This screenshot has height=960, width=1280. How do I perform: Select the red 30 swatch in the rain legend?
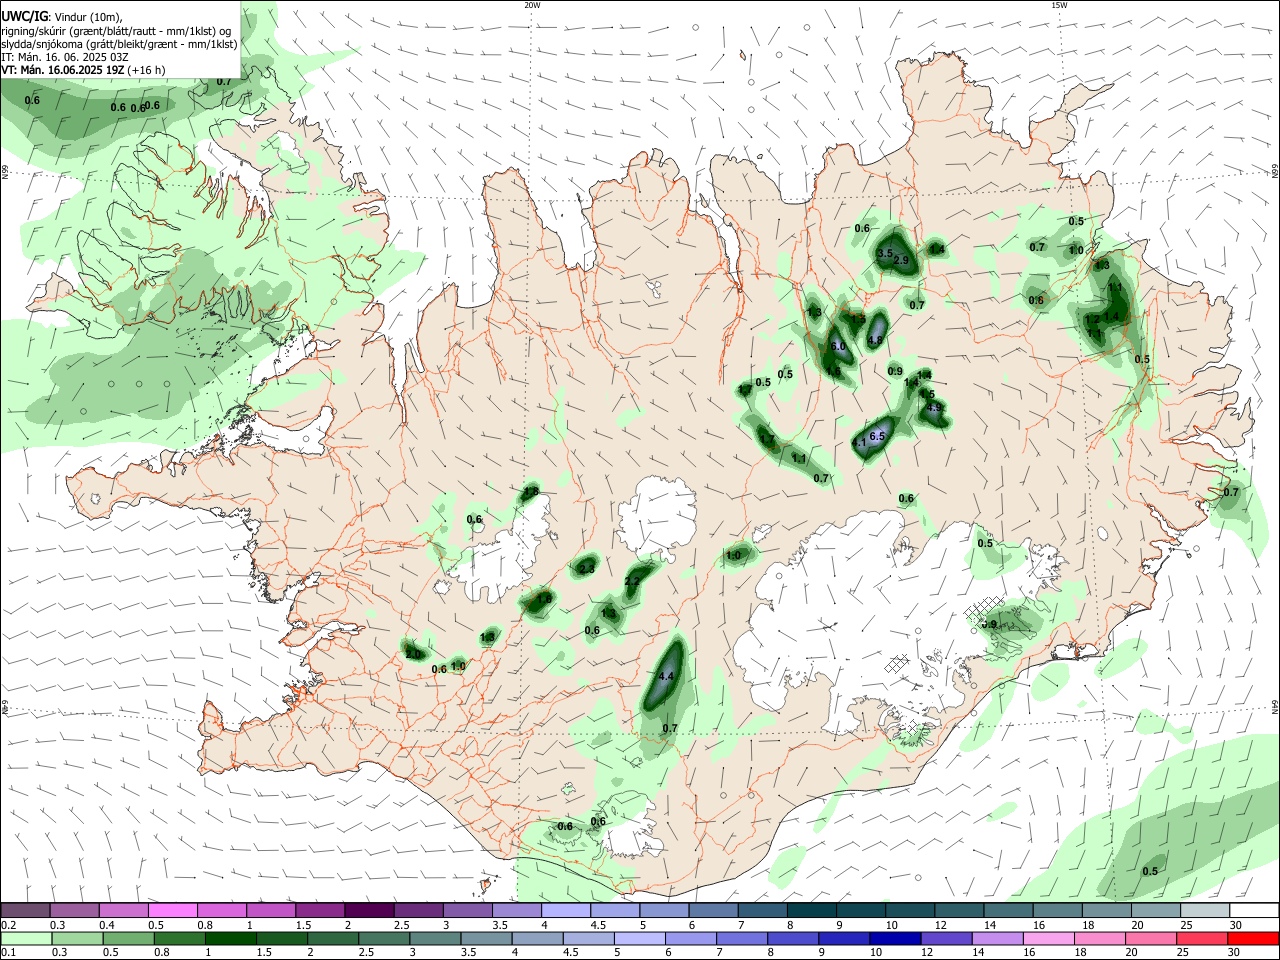click(x=1252, y=938)
